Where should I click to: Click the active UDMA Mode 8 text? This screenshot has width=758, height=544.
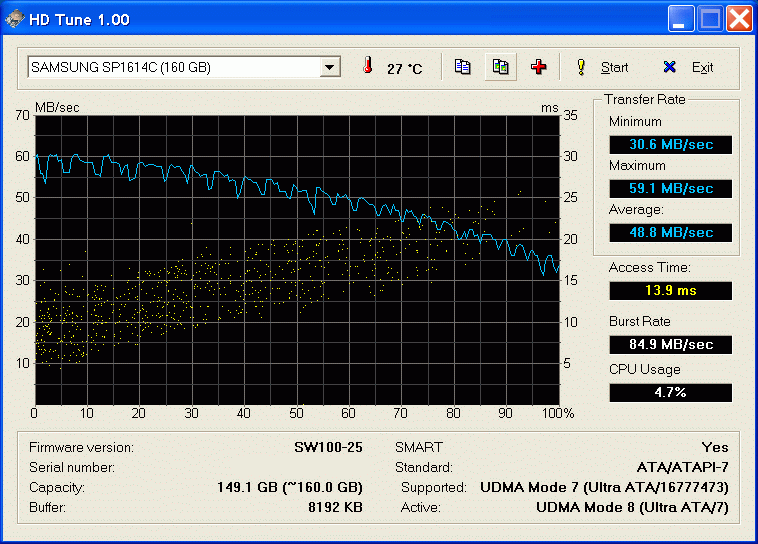click(632, 507)
